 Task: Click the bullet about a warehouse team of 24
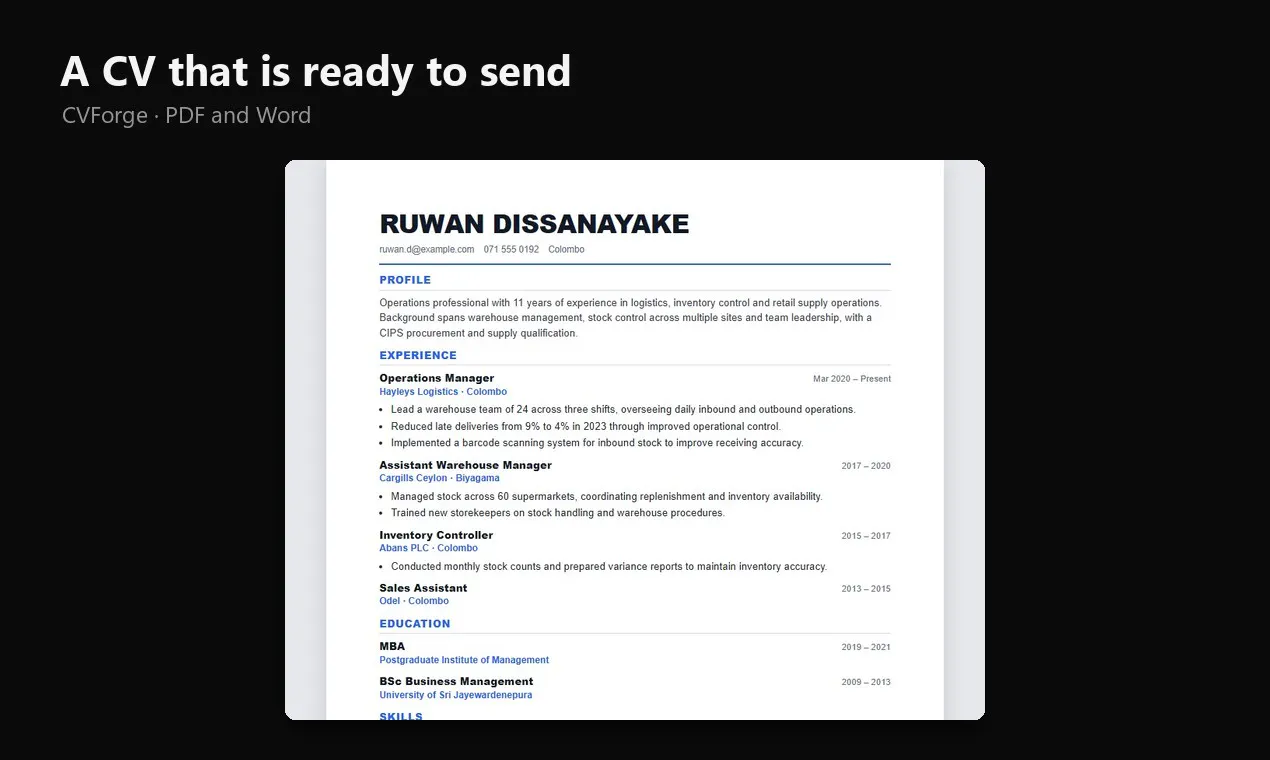coord(623,409)
